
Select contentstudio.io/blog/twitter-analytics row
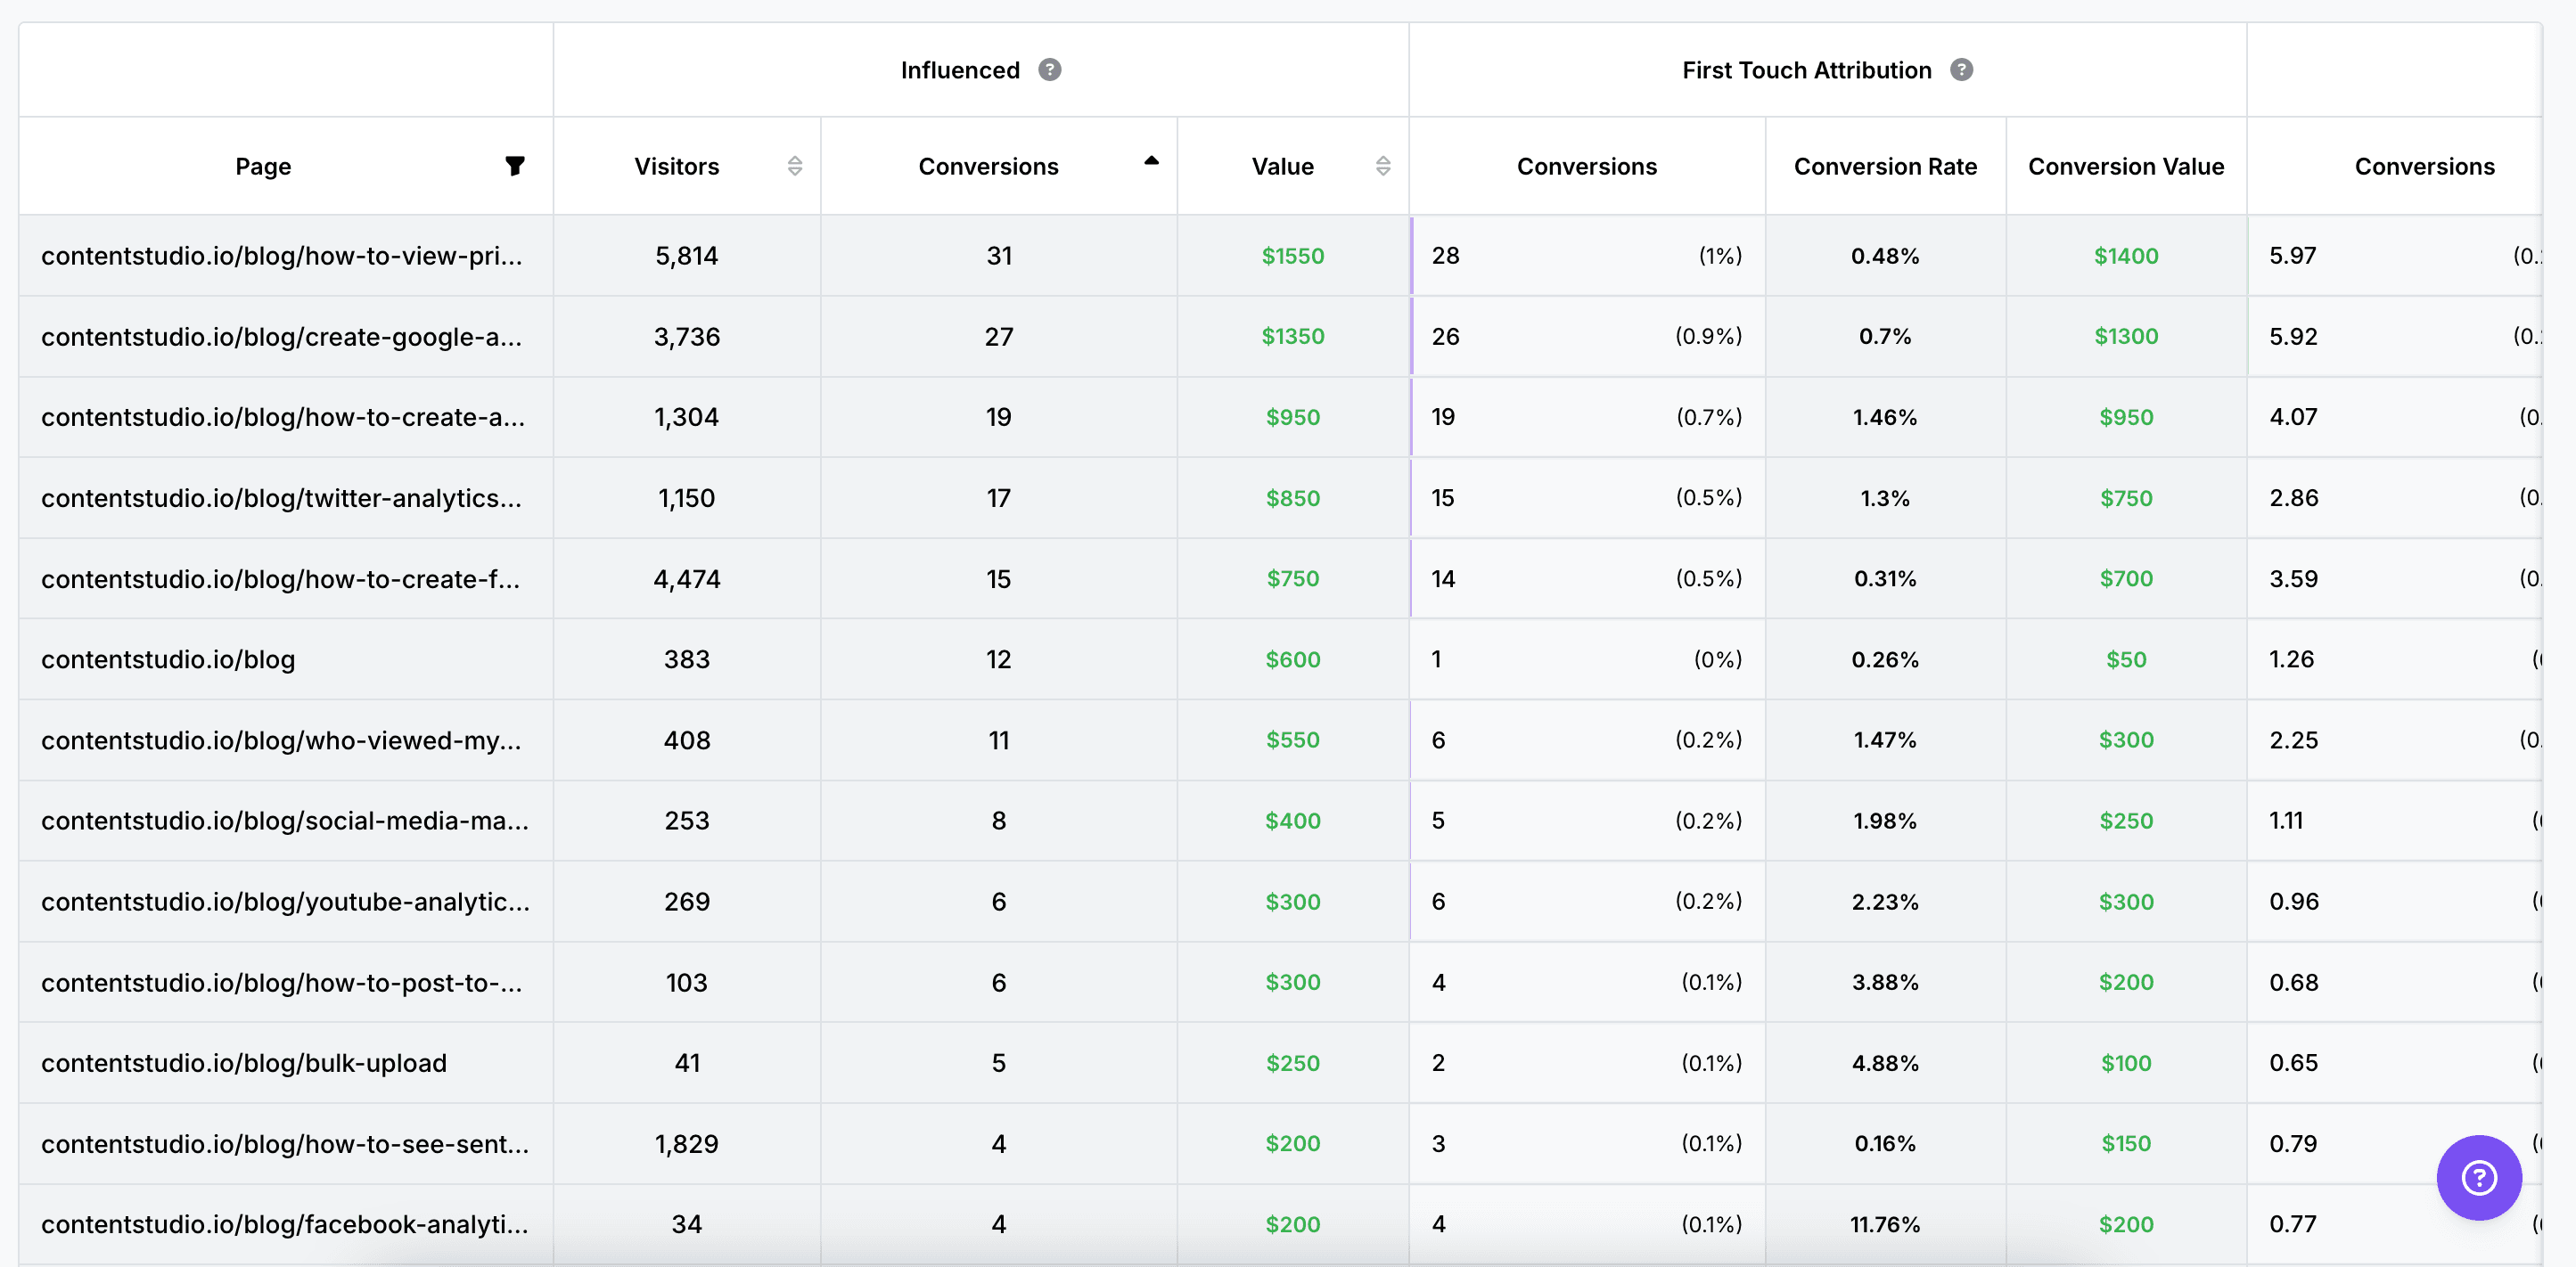[281, 498]
